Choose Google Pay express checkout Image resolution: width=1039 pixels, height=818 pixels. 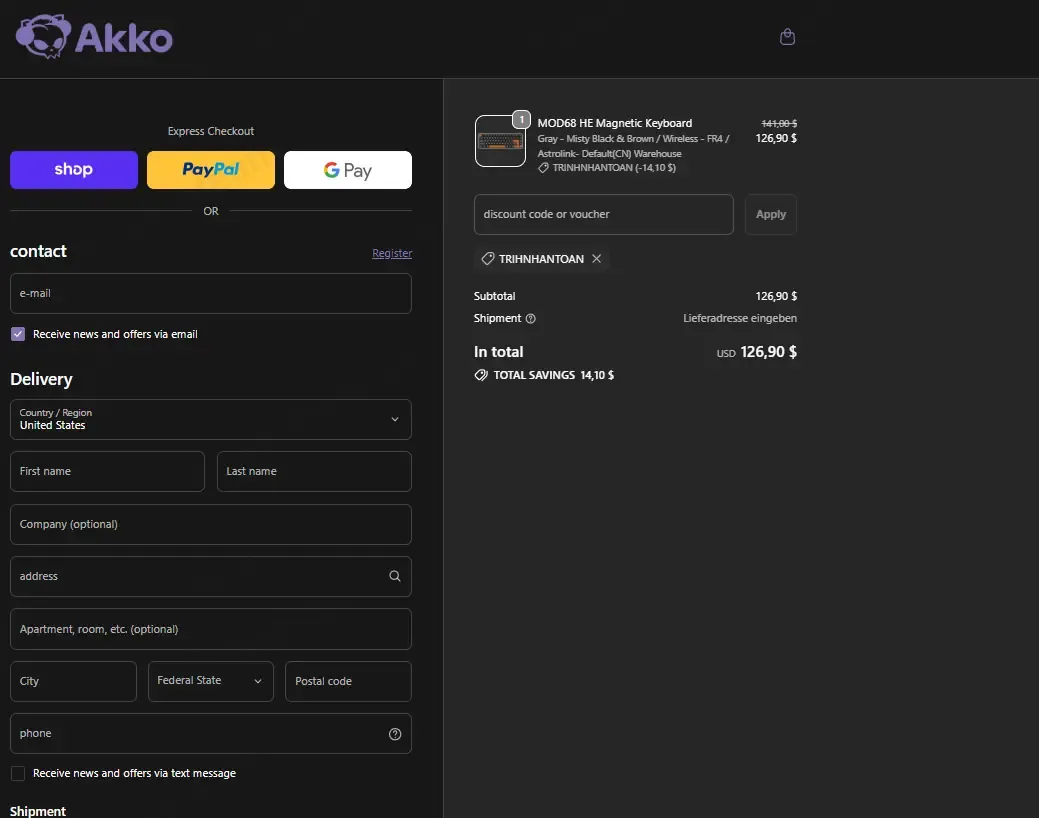[348, 170]
